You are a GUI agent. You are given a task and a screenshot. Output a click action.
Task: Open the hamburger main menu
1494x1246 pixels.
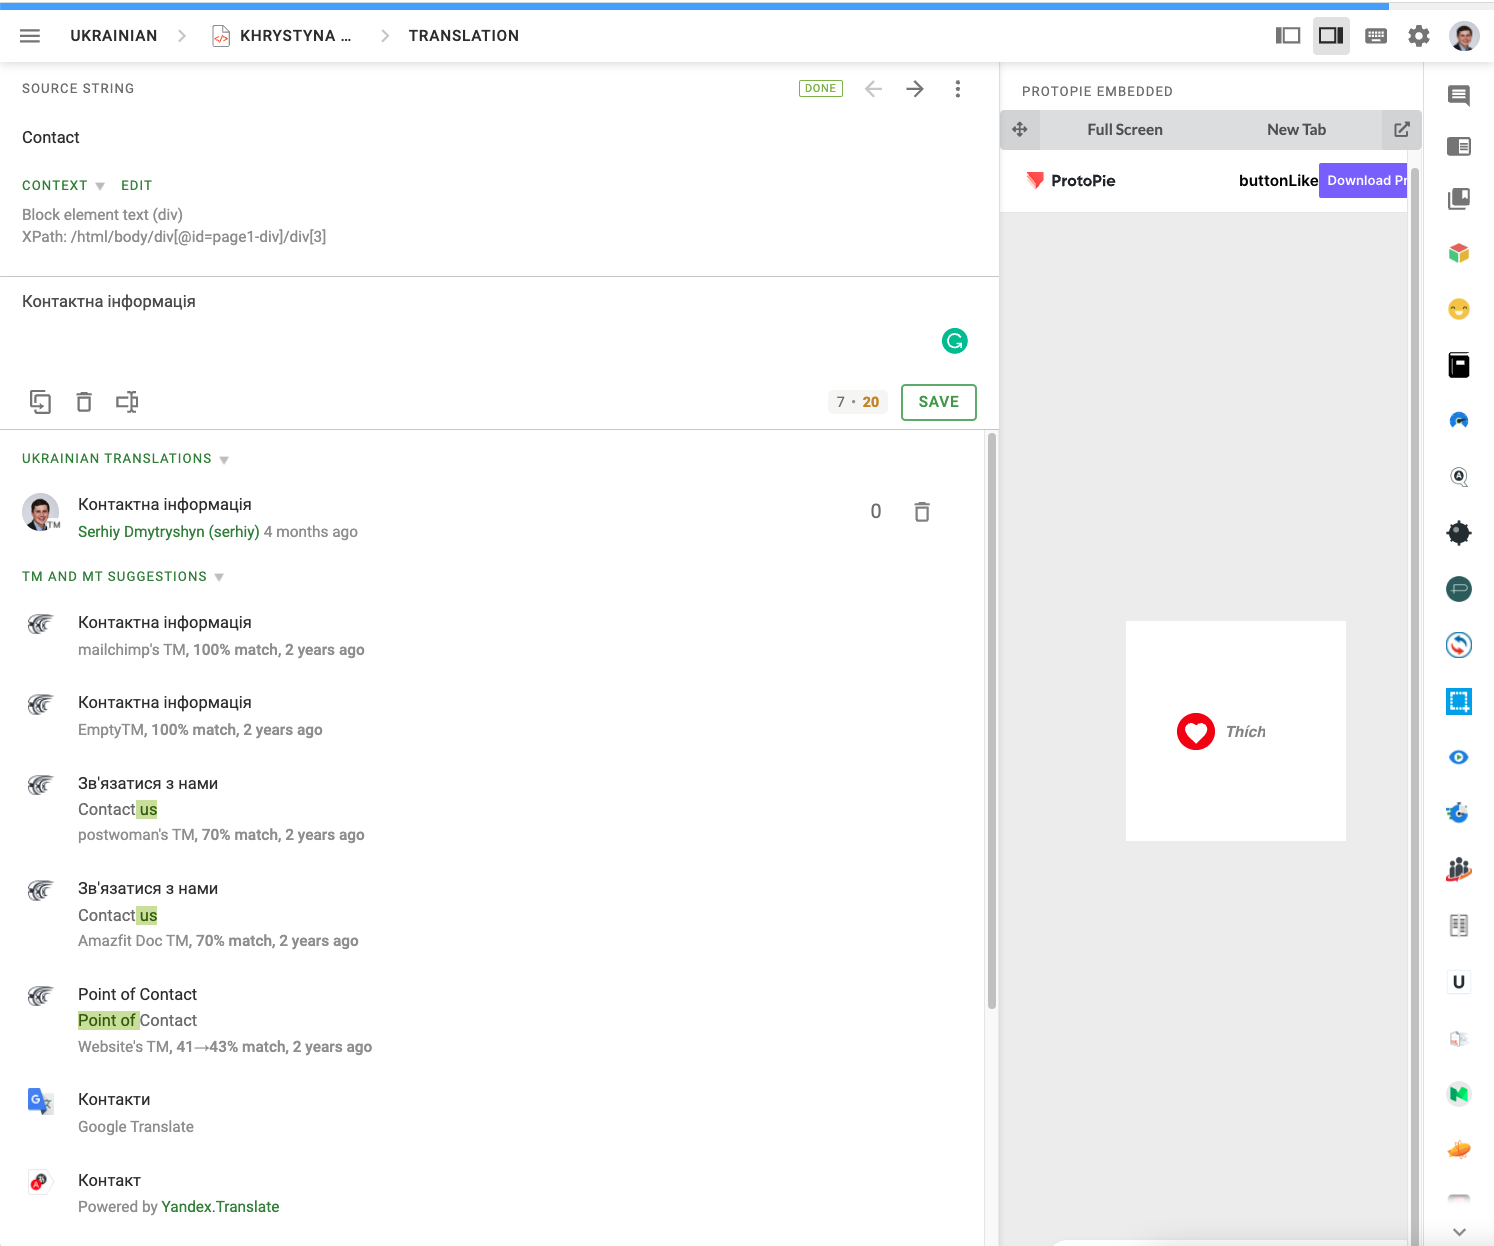point(30,36)
